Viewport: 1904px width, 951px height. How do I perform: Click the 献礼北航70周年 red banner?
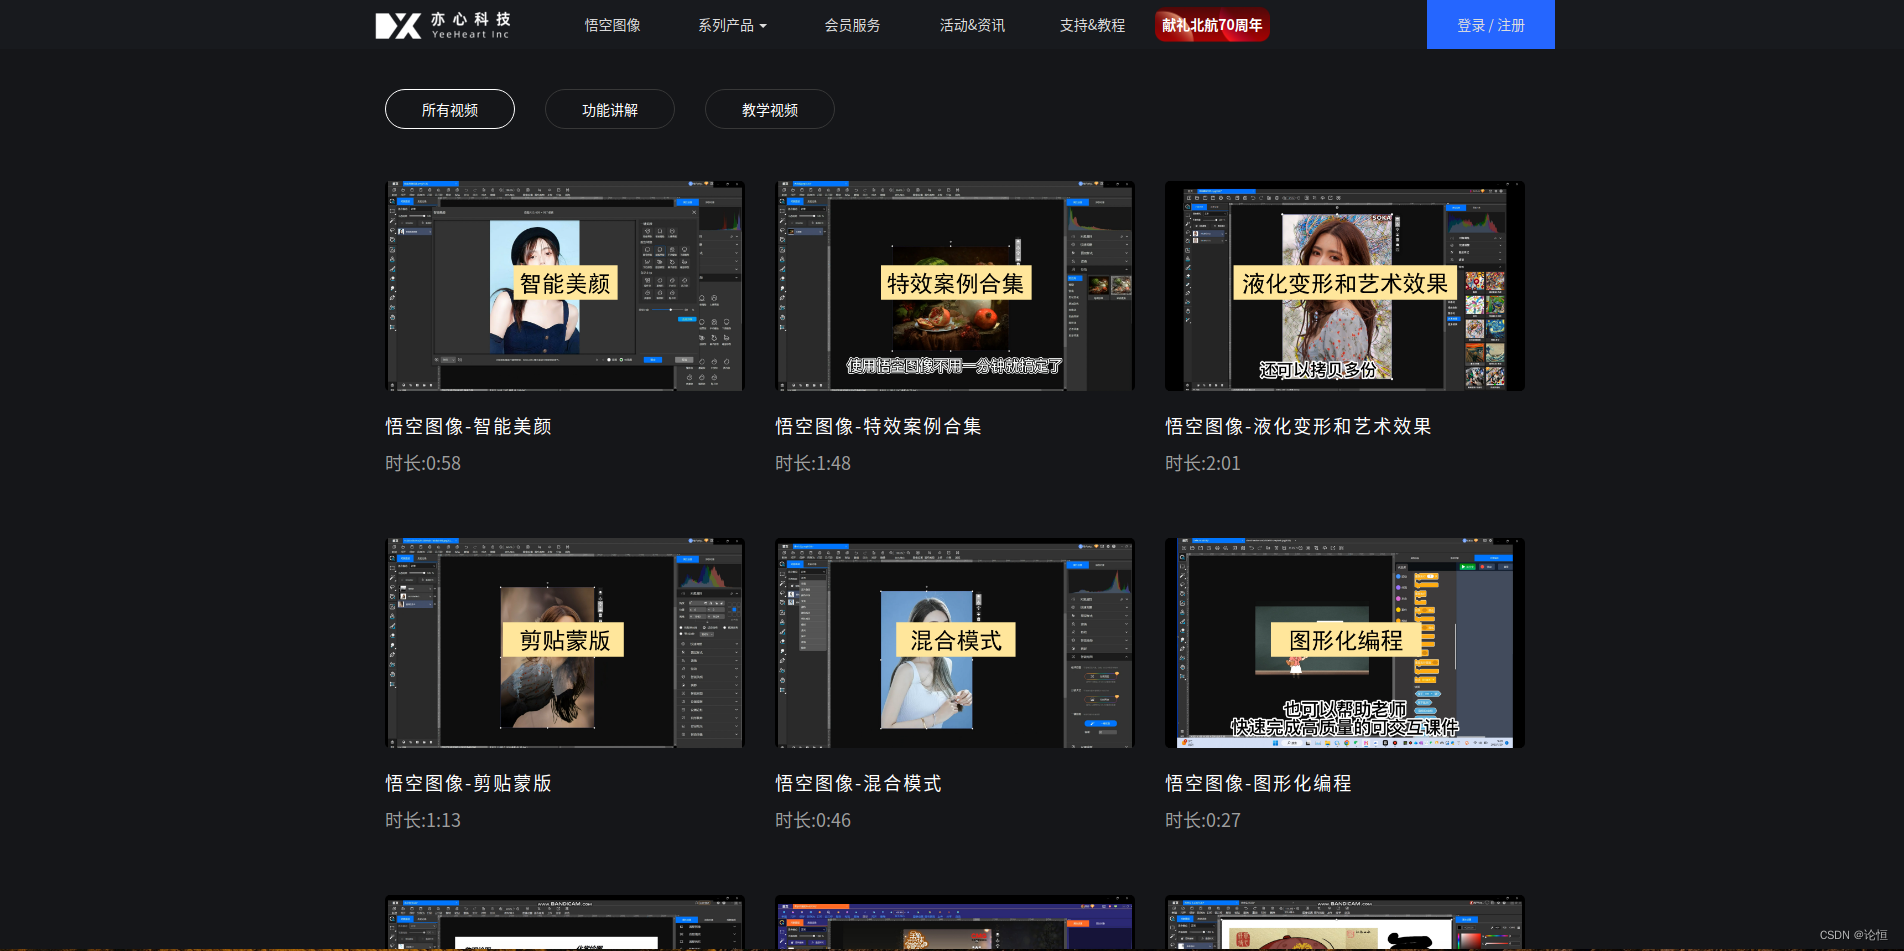[1212, 25]
